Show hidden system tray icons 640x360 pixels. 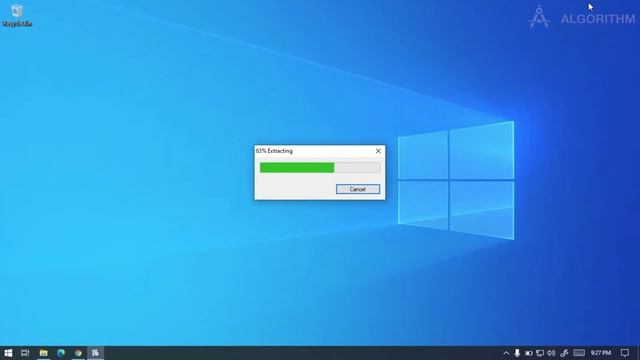coord(506,353)
